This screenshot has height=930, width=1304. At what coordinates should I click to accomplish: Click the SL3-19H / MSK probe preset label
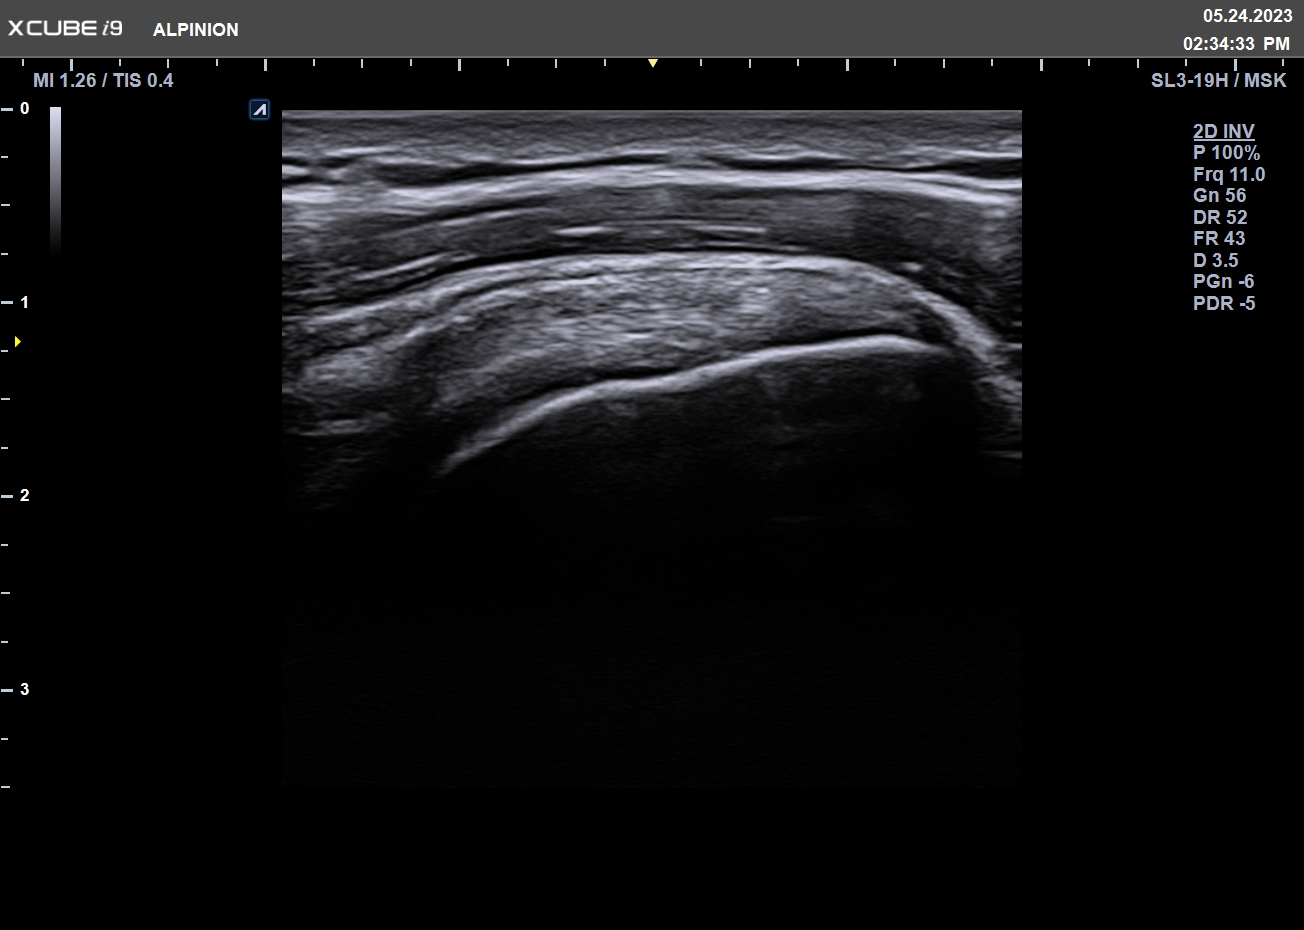tap(1218, 80)
